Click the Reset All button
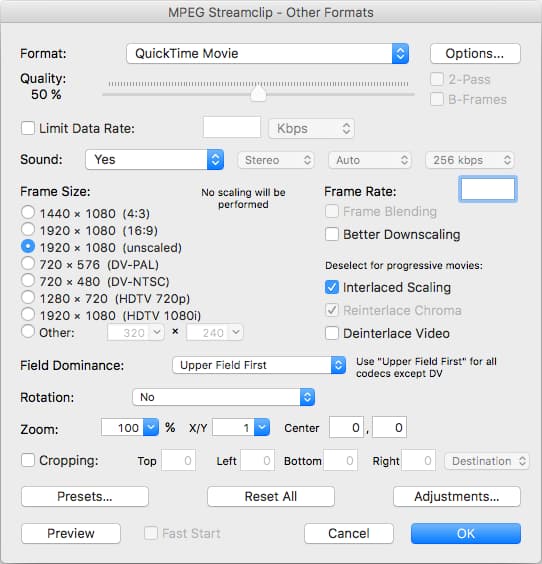542x564 pixels. (271, 496)
